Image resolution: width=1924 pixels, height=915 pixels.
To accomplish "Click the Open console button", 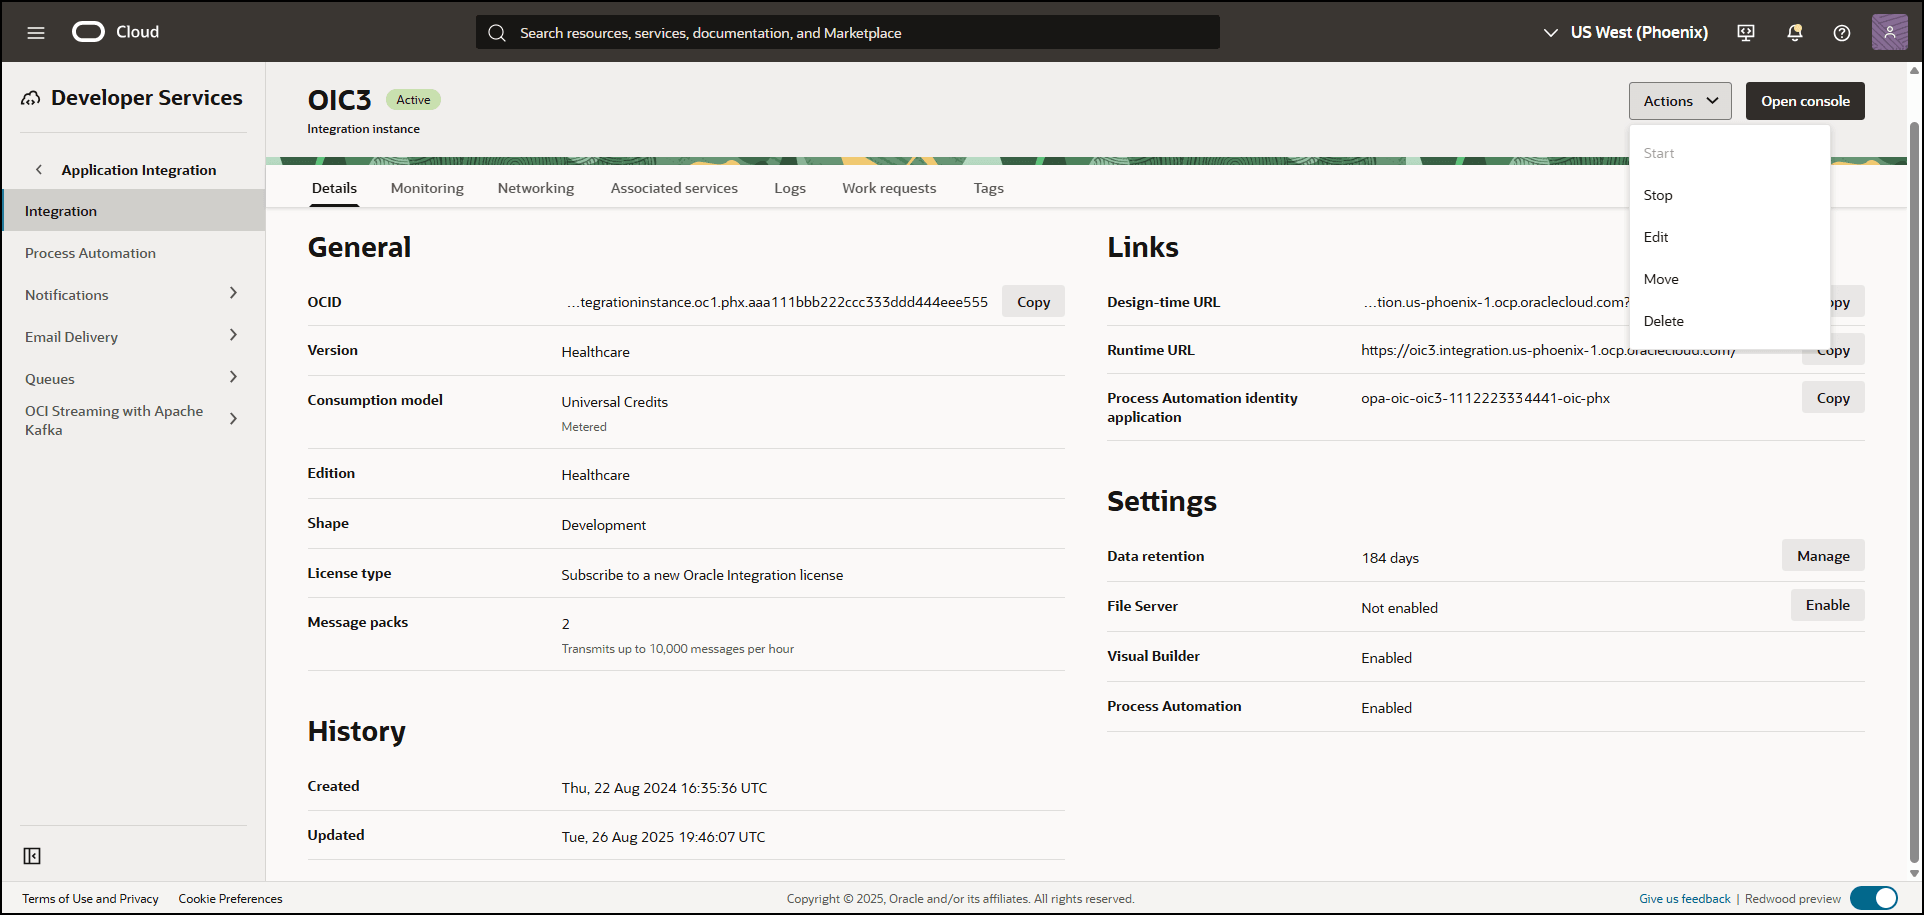I will 1804,100.
